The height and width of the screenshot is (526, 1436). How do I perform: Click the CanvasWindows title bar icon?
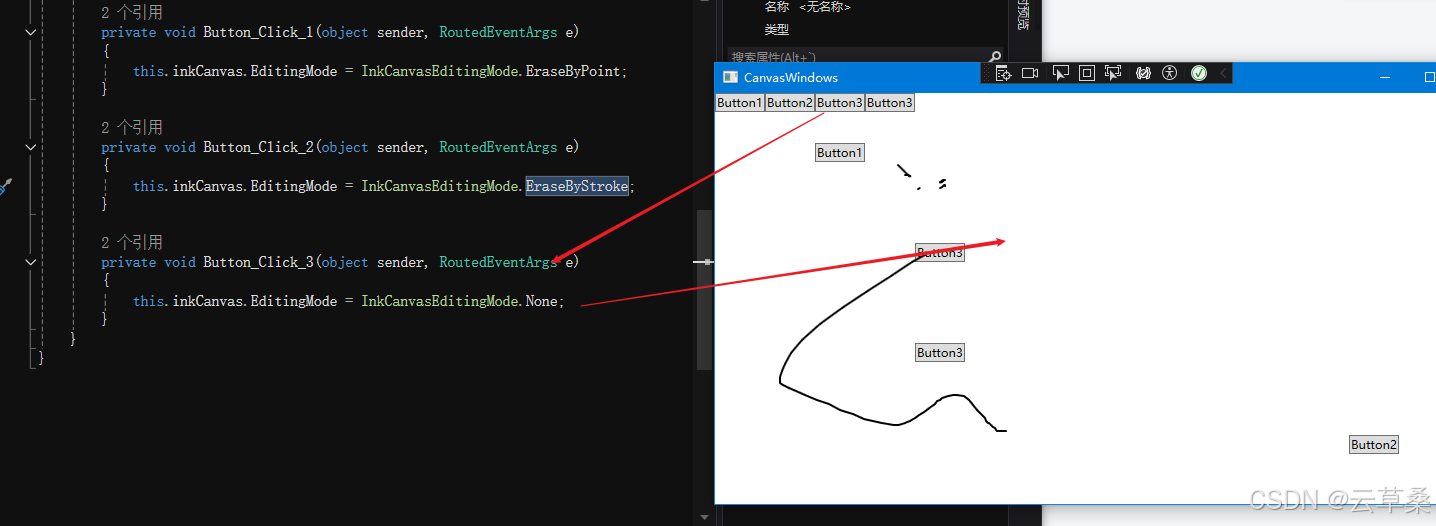(x=731, y=77)
